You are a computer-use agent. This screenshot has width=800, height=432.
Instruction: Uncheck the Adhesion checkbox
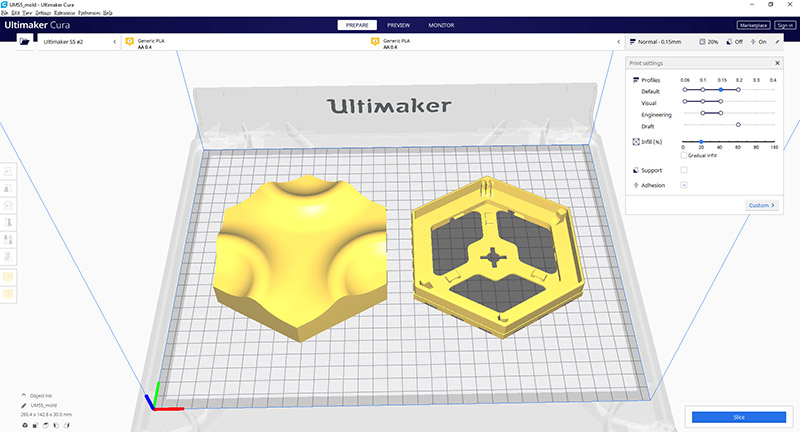[684, 185]
